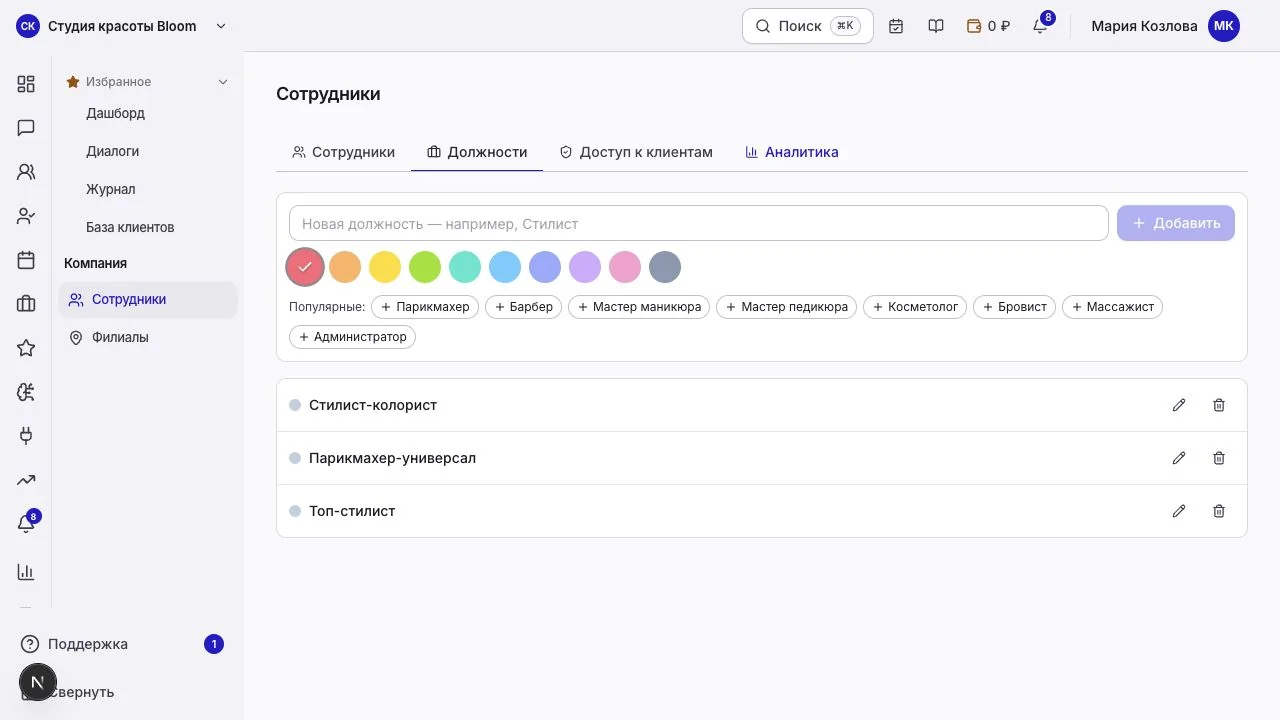
Task: Select the red color swatch
Action: [x=305, y=267]
